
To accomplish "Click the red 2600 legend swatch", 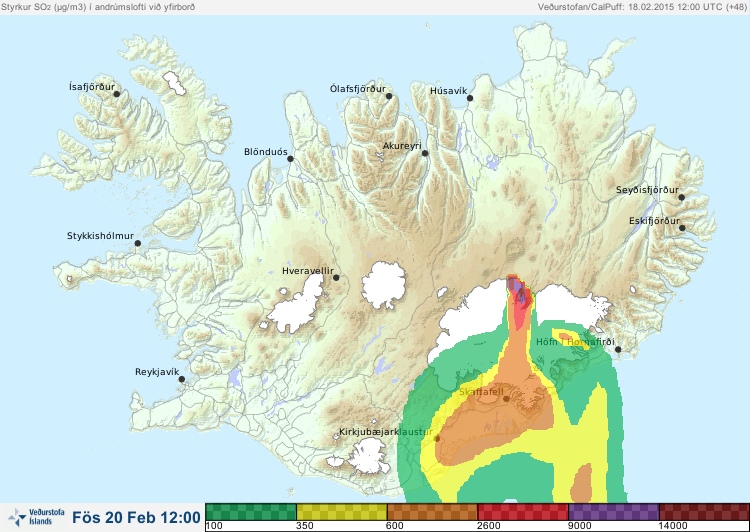I will click(x=523, y=512).
